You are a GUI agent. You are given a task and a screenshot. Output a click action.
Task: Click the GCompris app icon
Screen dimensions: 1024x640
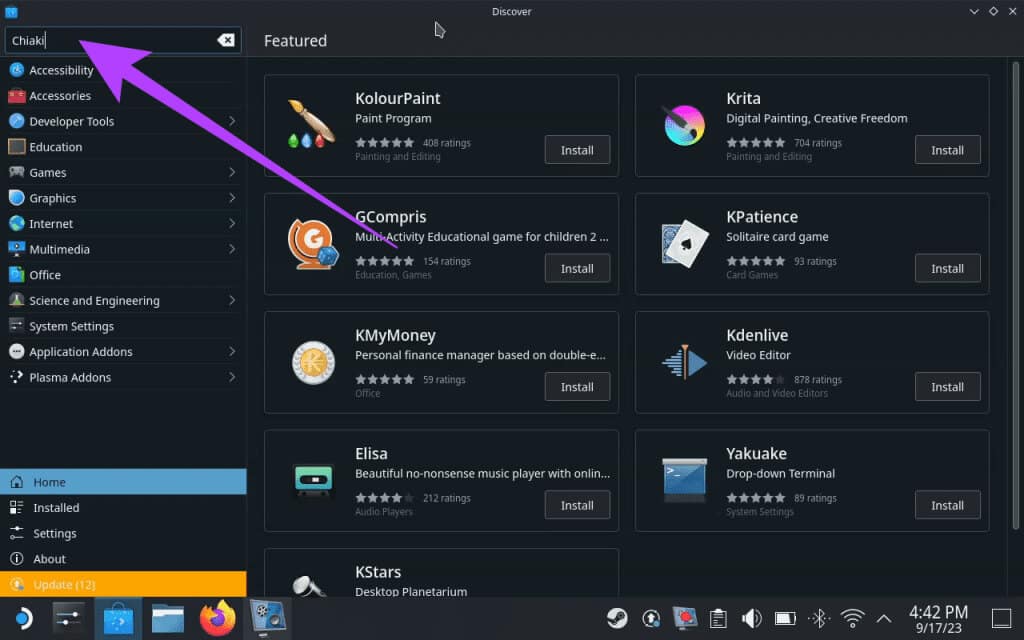pyautogui.click(x=313, y=244)
